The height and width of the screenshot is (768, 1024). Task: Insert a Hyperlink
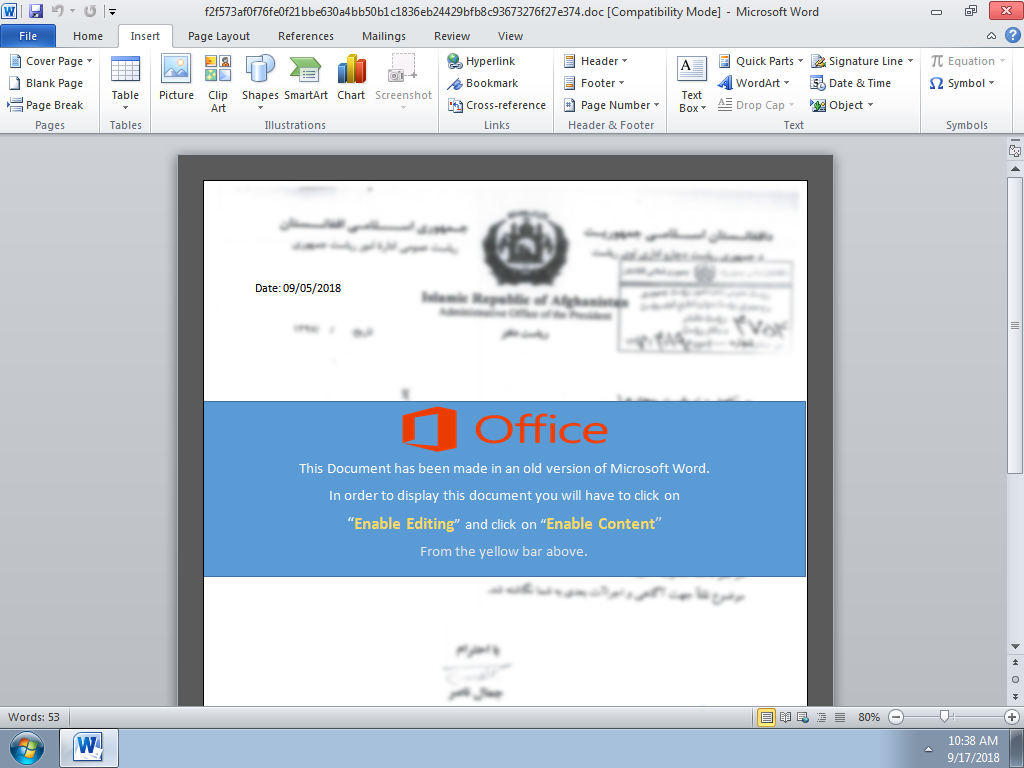481,61
